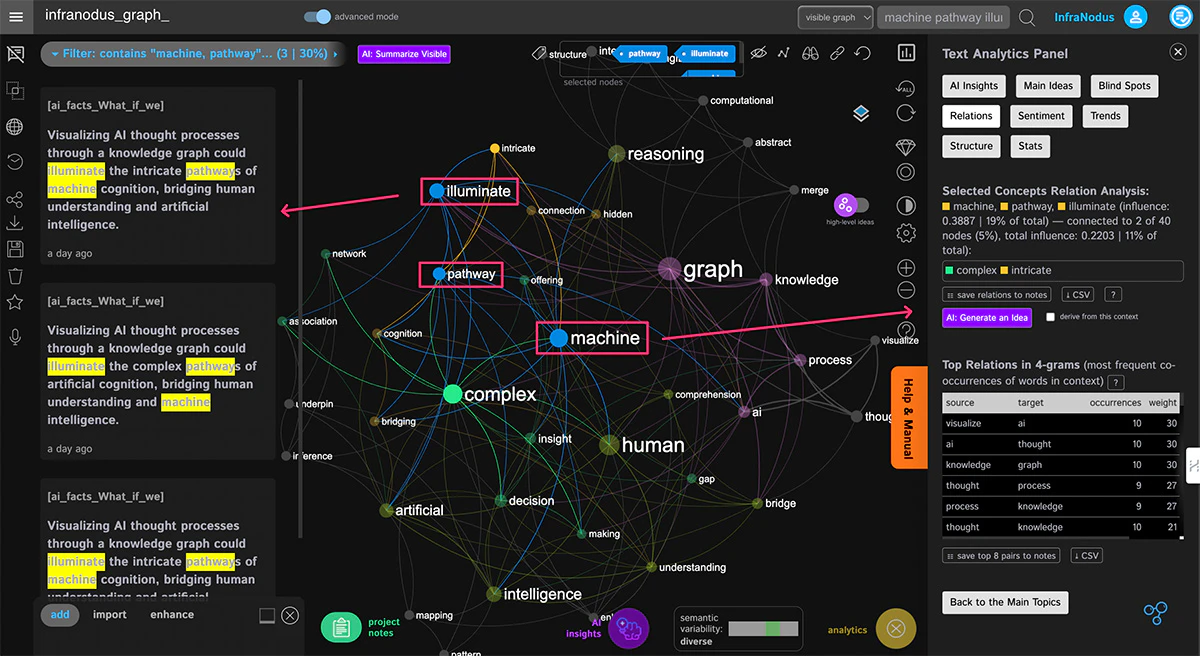The width and height of the screenshot is (1200, 656).
Task: Open the hamburger main menu
Action: pyautogui.click(x=15, y=16)
